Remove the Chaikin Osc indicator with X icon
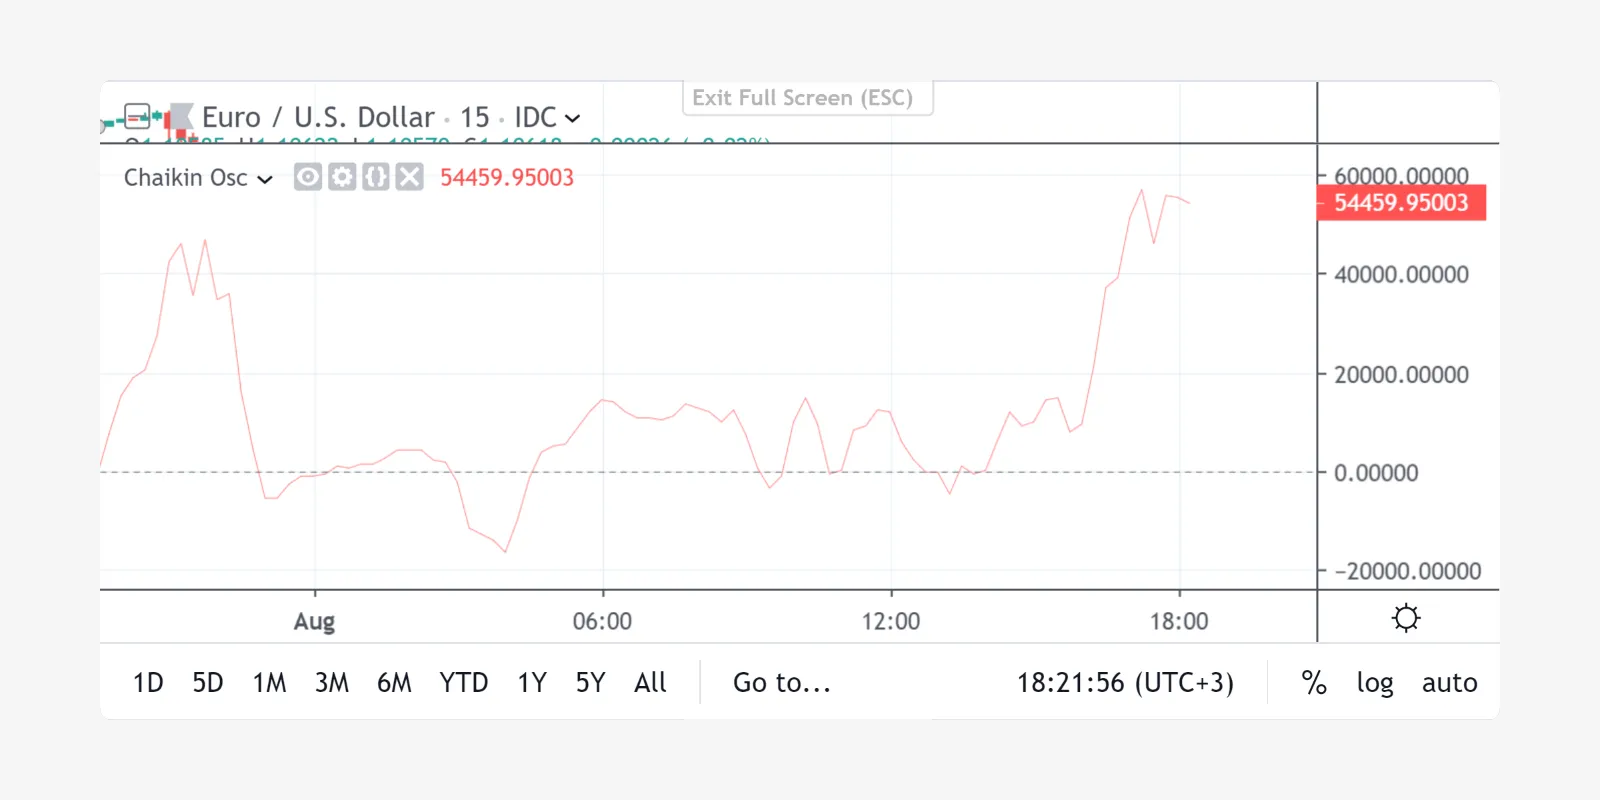Image resolution: width=1600 pixels, height=800 pixels. (x=409, y=177)
